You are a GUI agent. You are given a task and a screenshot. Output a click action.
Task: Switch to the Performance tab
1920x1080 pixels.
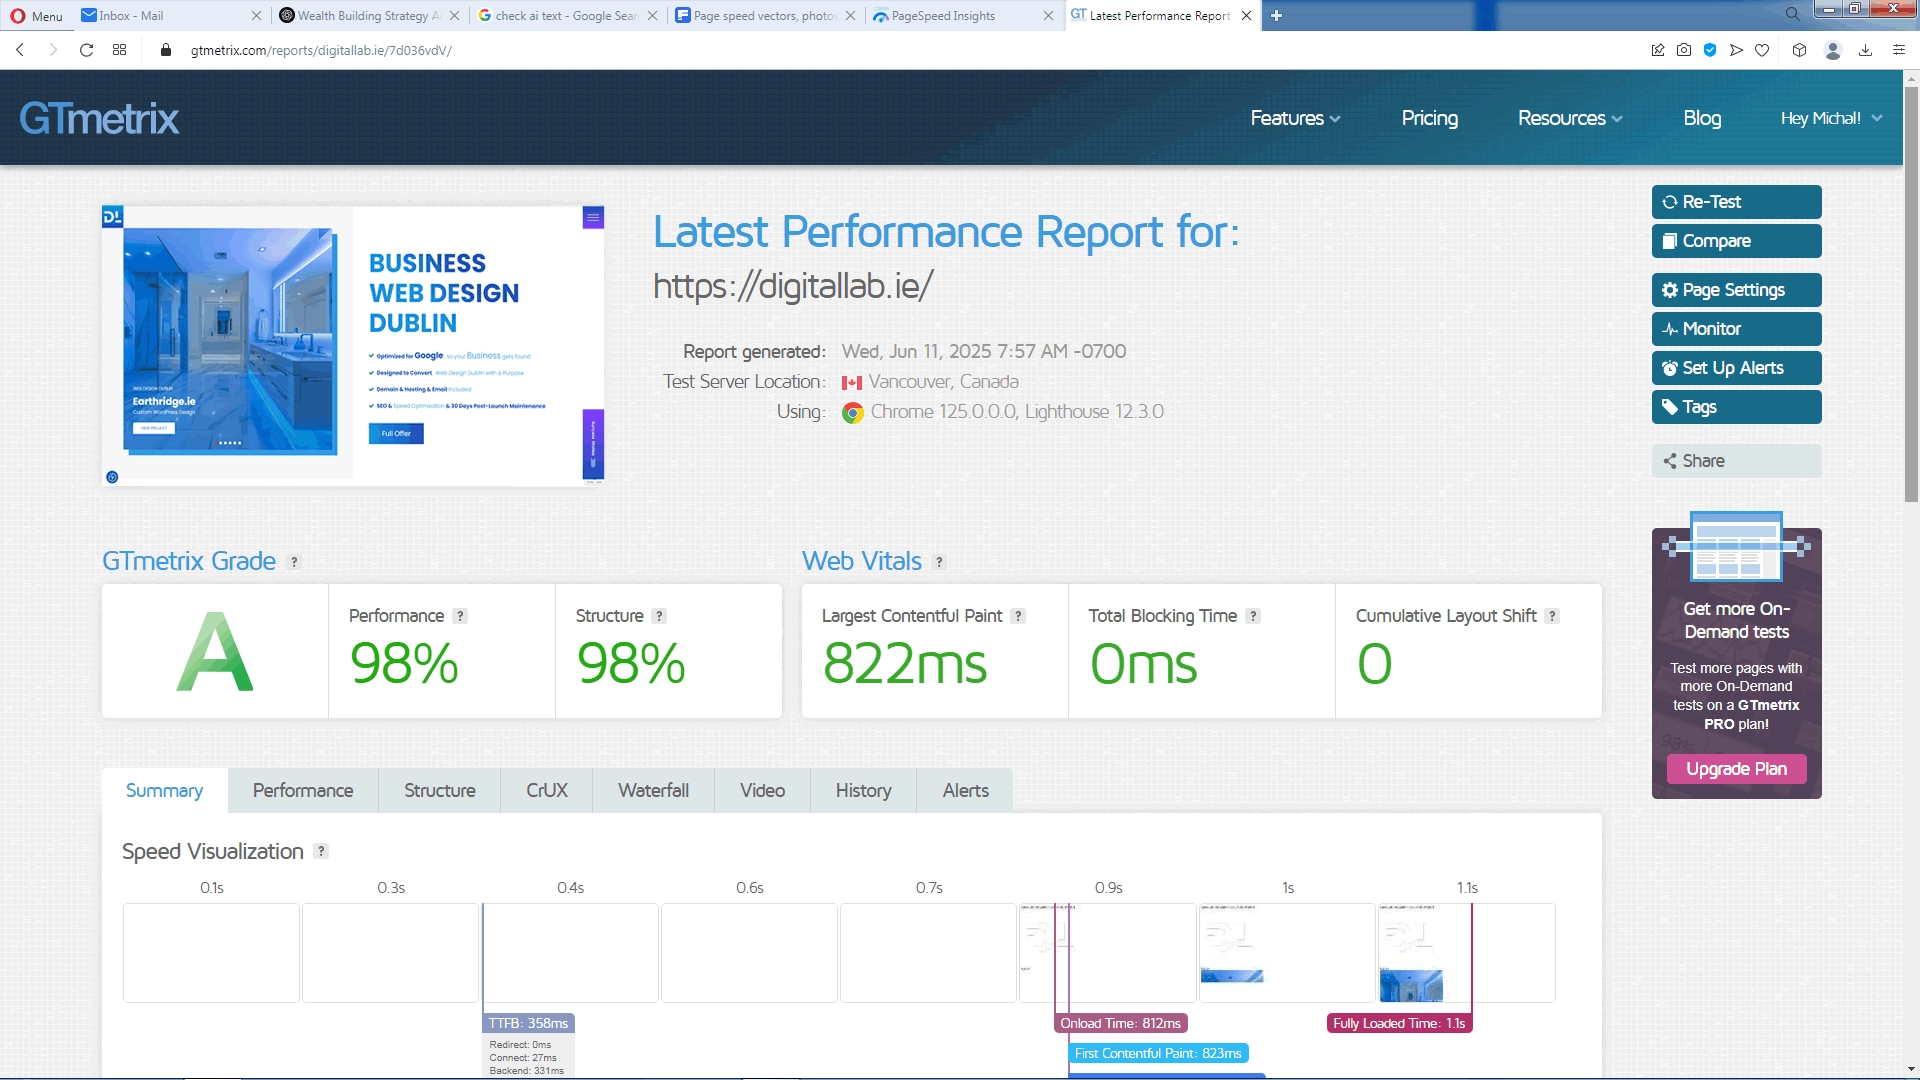(x=303, y=790)
